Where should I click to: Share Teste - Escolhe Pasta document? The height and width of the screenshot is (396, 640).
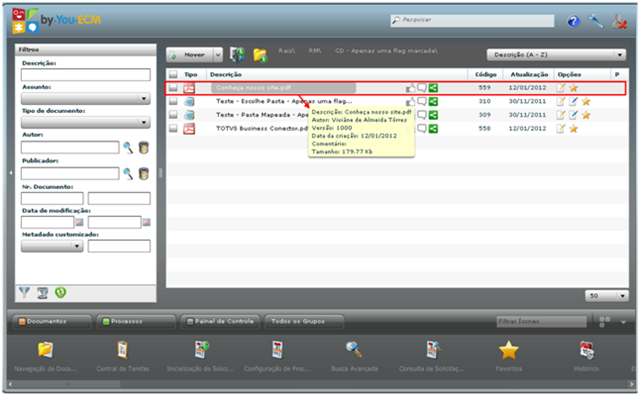(433, 101)
